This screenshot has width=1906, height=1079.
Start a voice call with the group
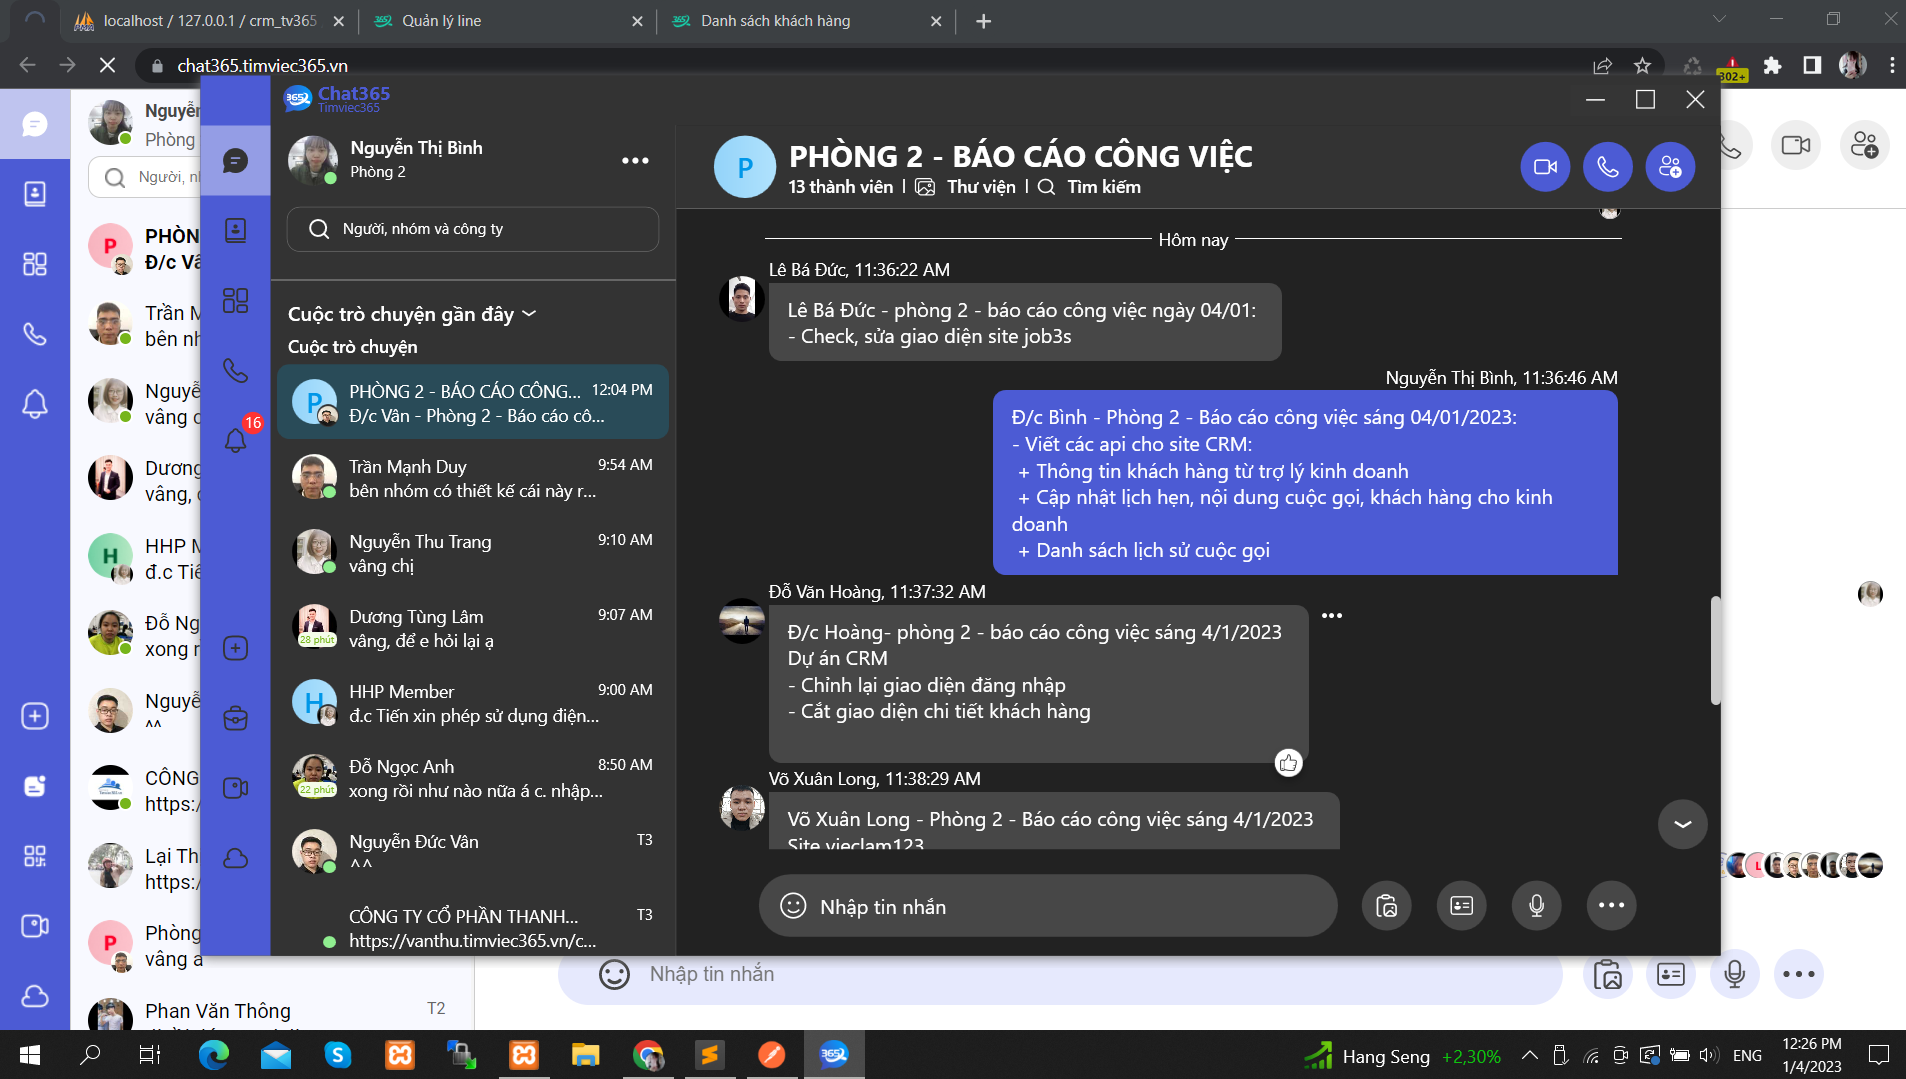click(x=1607, y=167)
